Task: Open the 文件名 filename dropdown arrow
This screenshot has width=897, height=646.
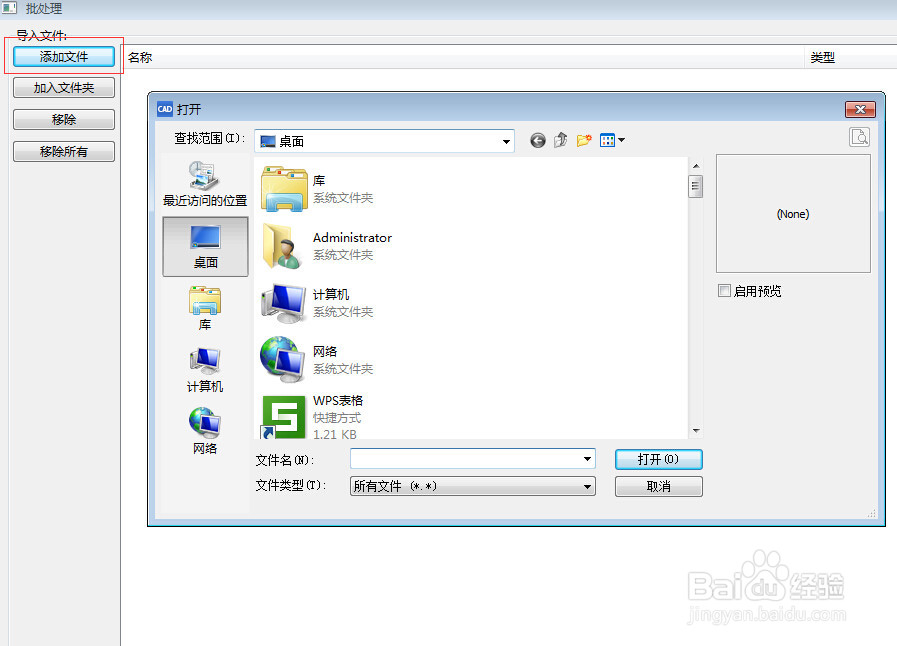Action: [x=587, y=458]
